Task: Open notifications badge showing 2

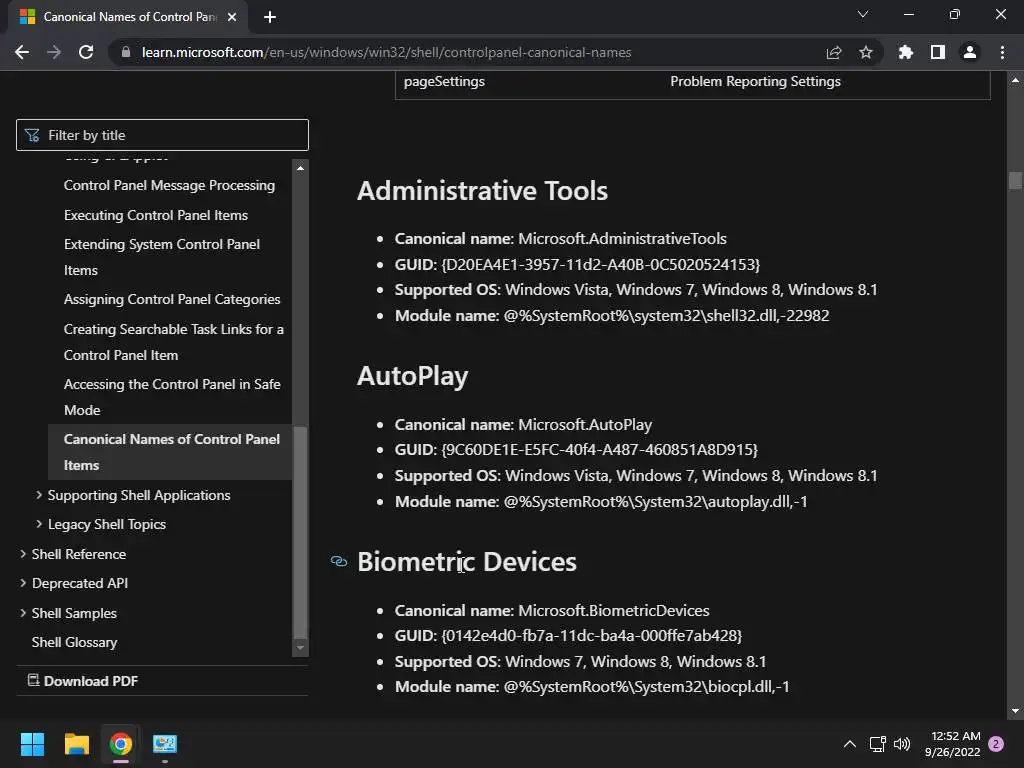Action: click(x=996, y=744)
